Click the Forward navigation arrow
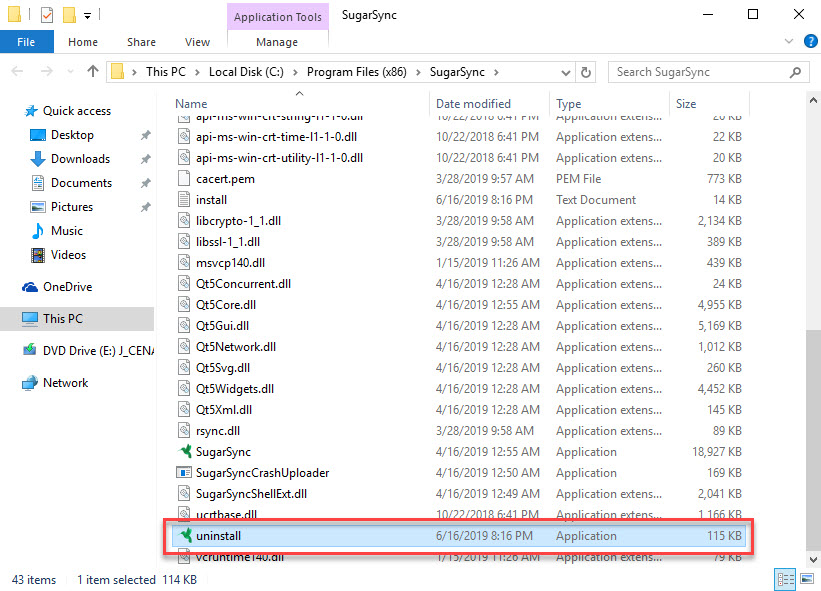 pyautogui.click(x=47, y=71)
